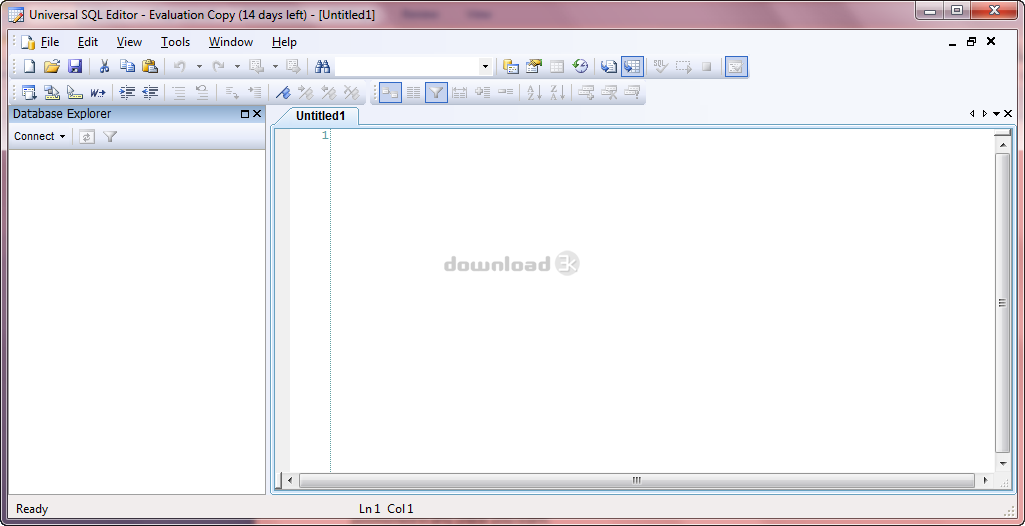The width and height of the screenshot is (1025, 526).
Task: Open the Connect dropdown in Database Explorer
Action: (x=40, y=136)
